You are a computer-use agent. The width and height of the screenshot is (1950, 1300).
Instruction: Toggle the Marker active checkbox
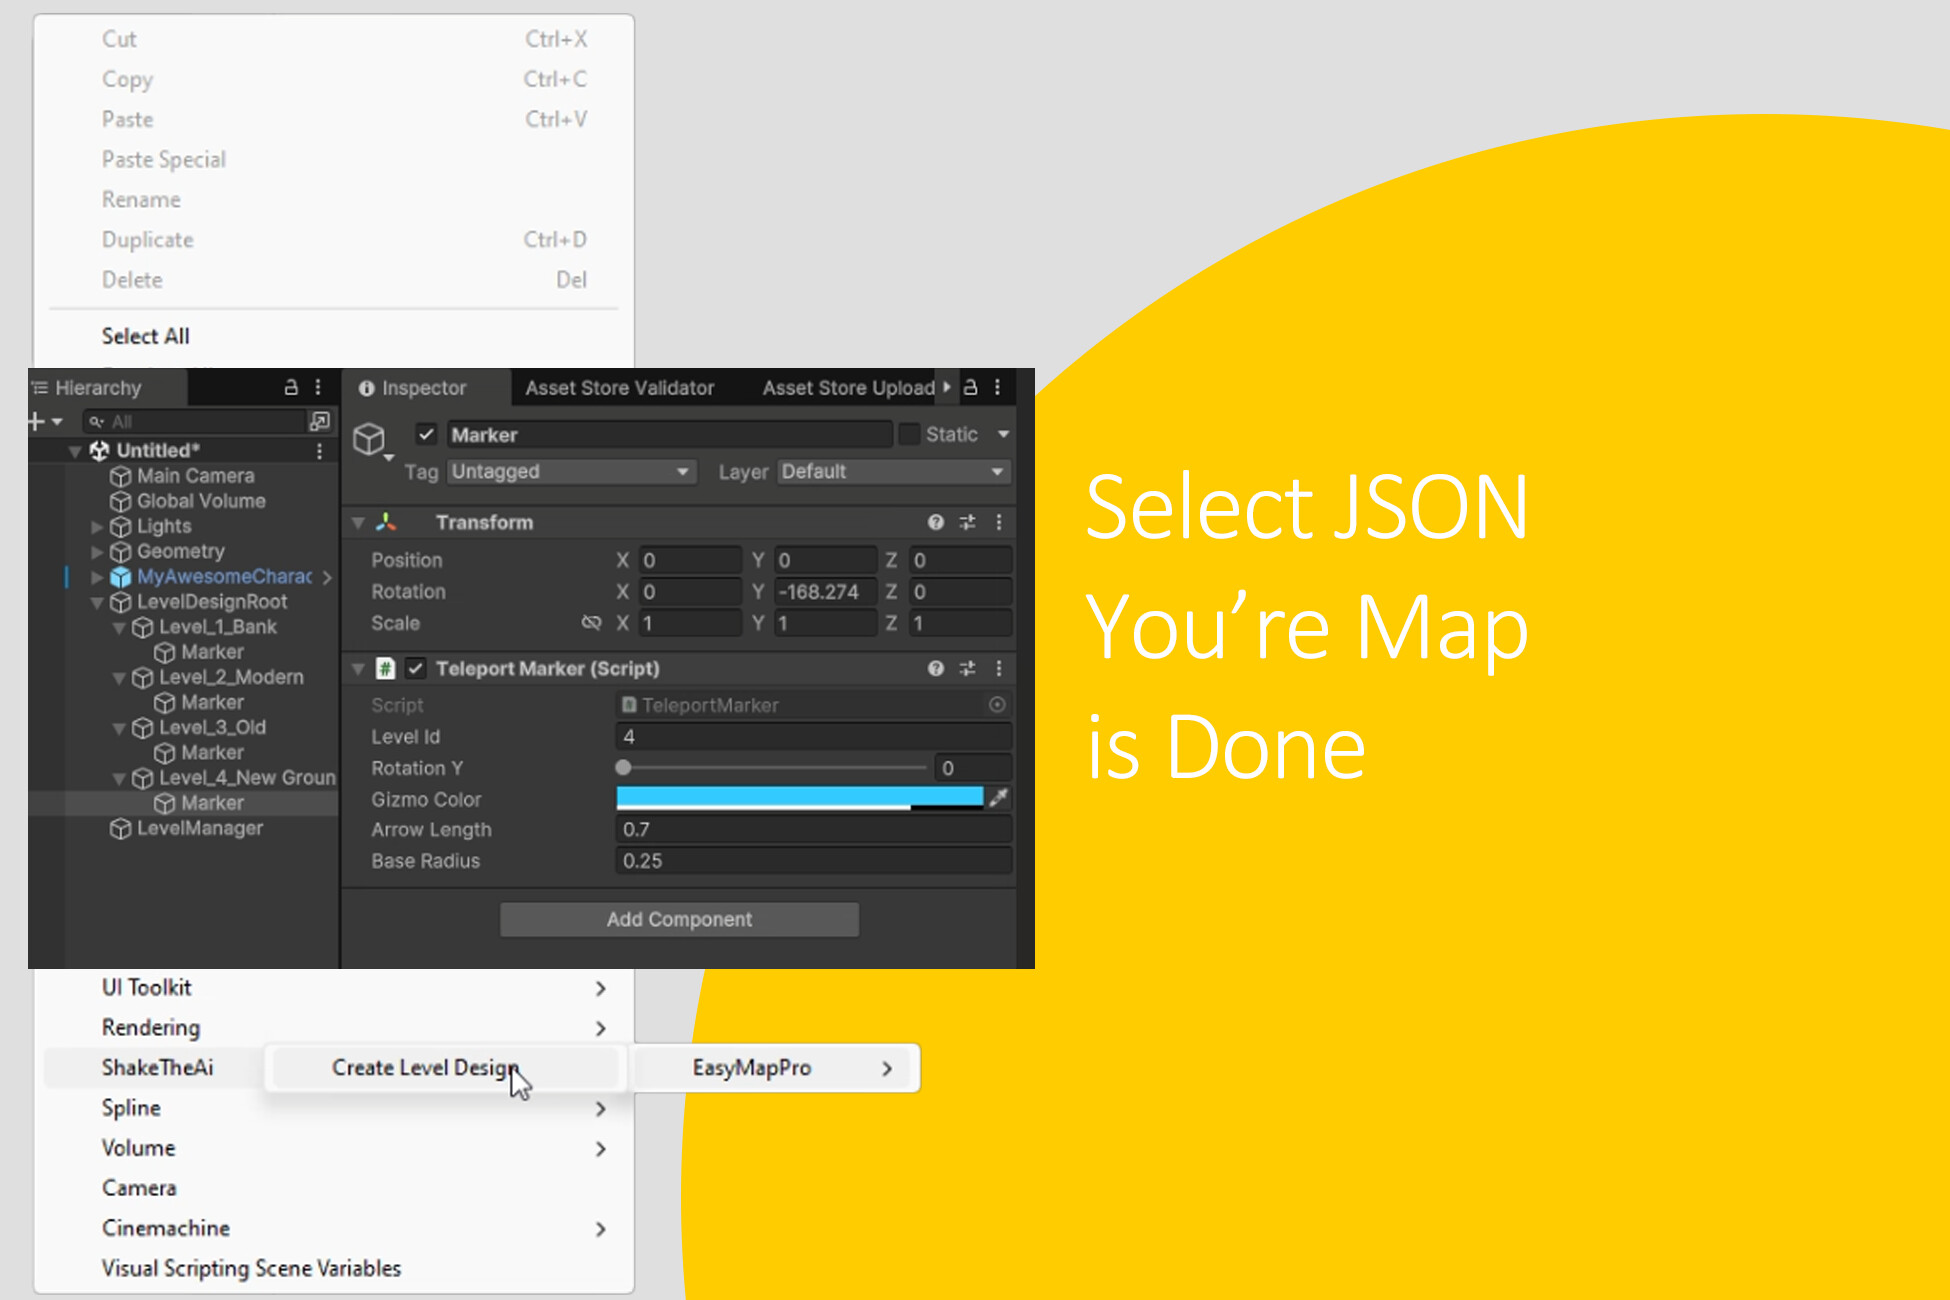[x=427, y=434]
